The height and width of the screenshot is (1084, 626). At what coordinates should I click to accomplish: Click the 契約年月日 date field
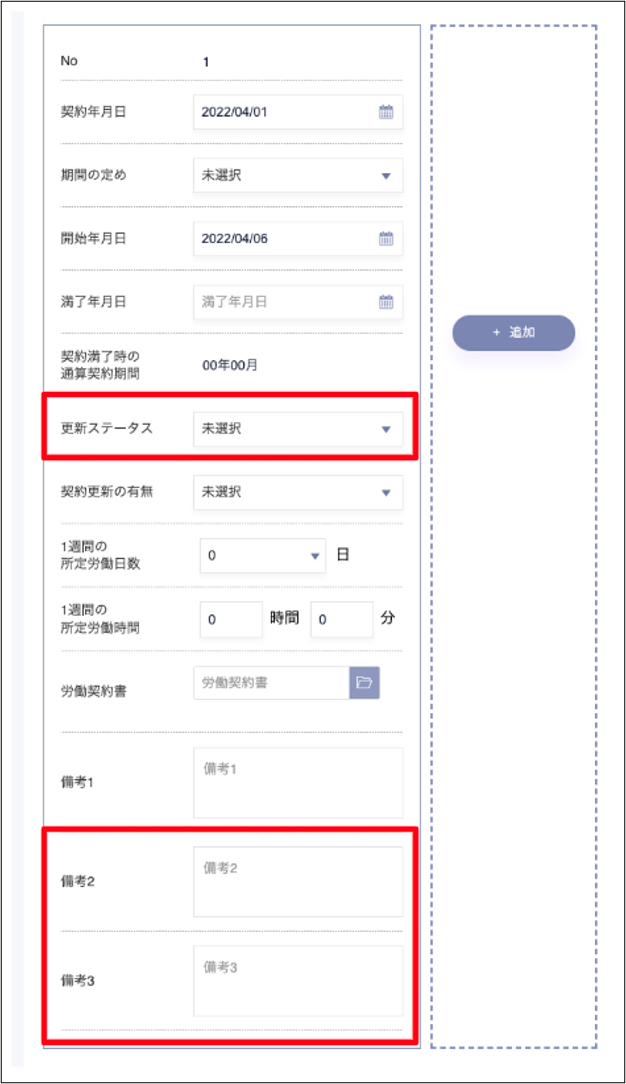[x=280, y=112]
